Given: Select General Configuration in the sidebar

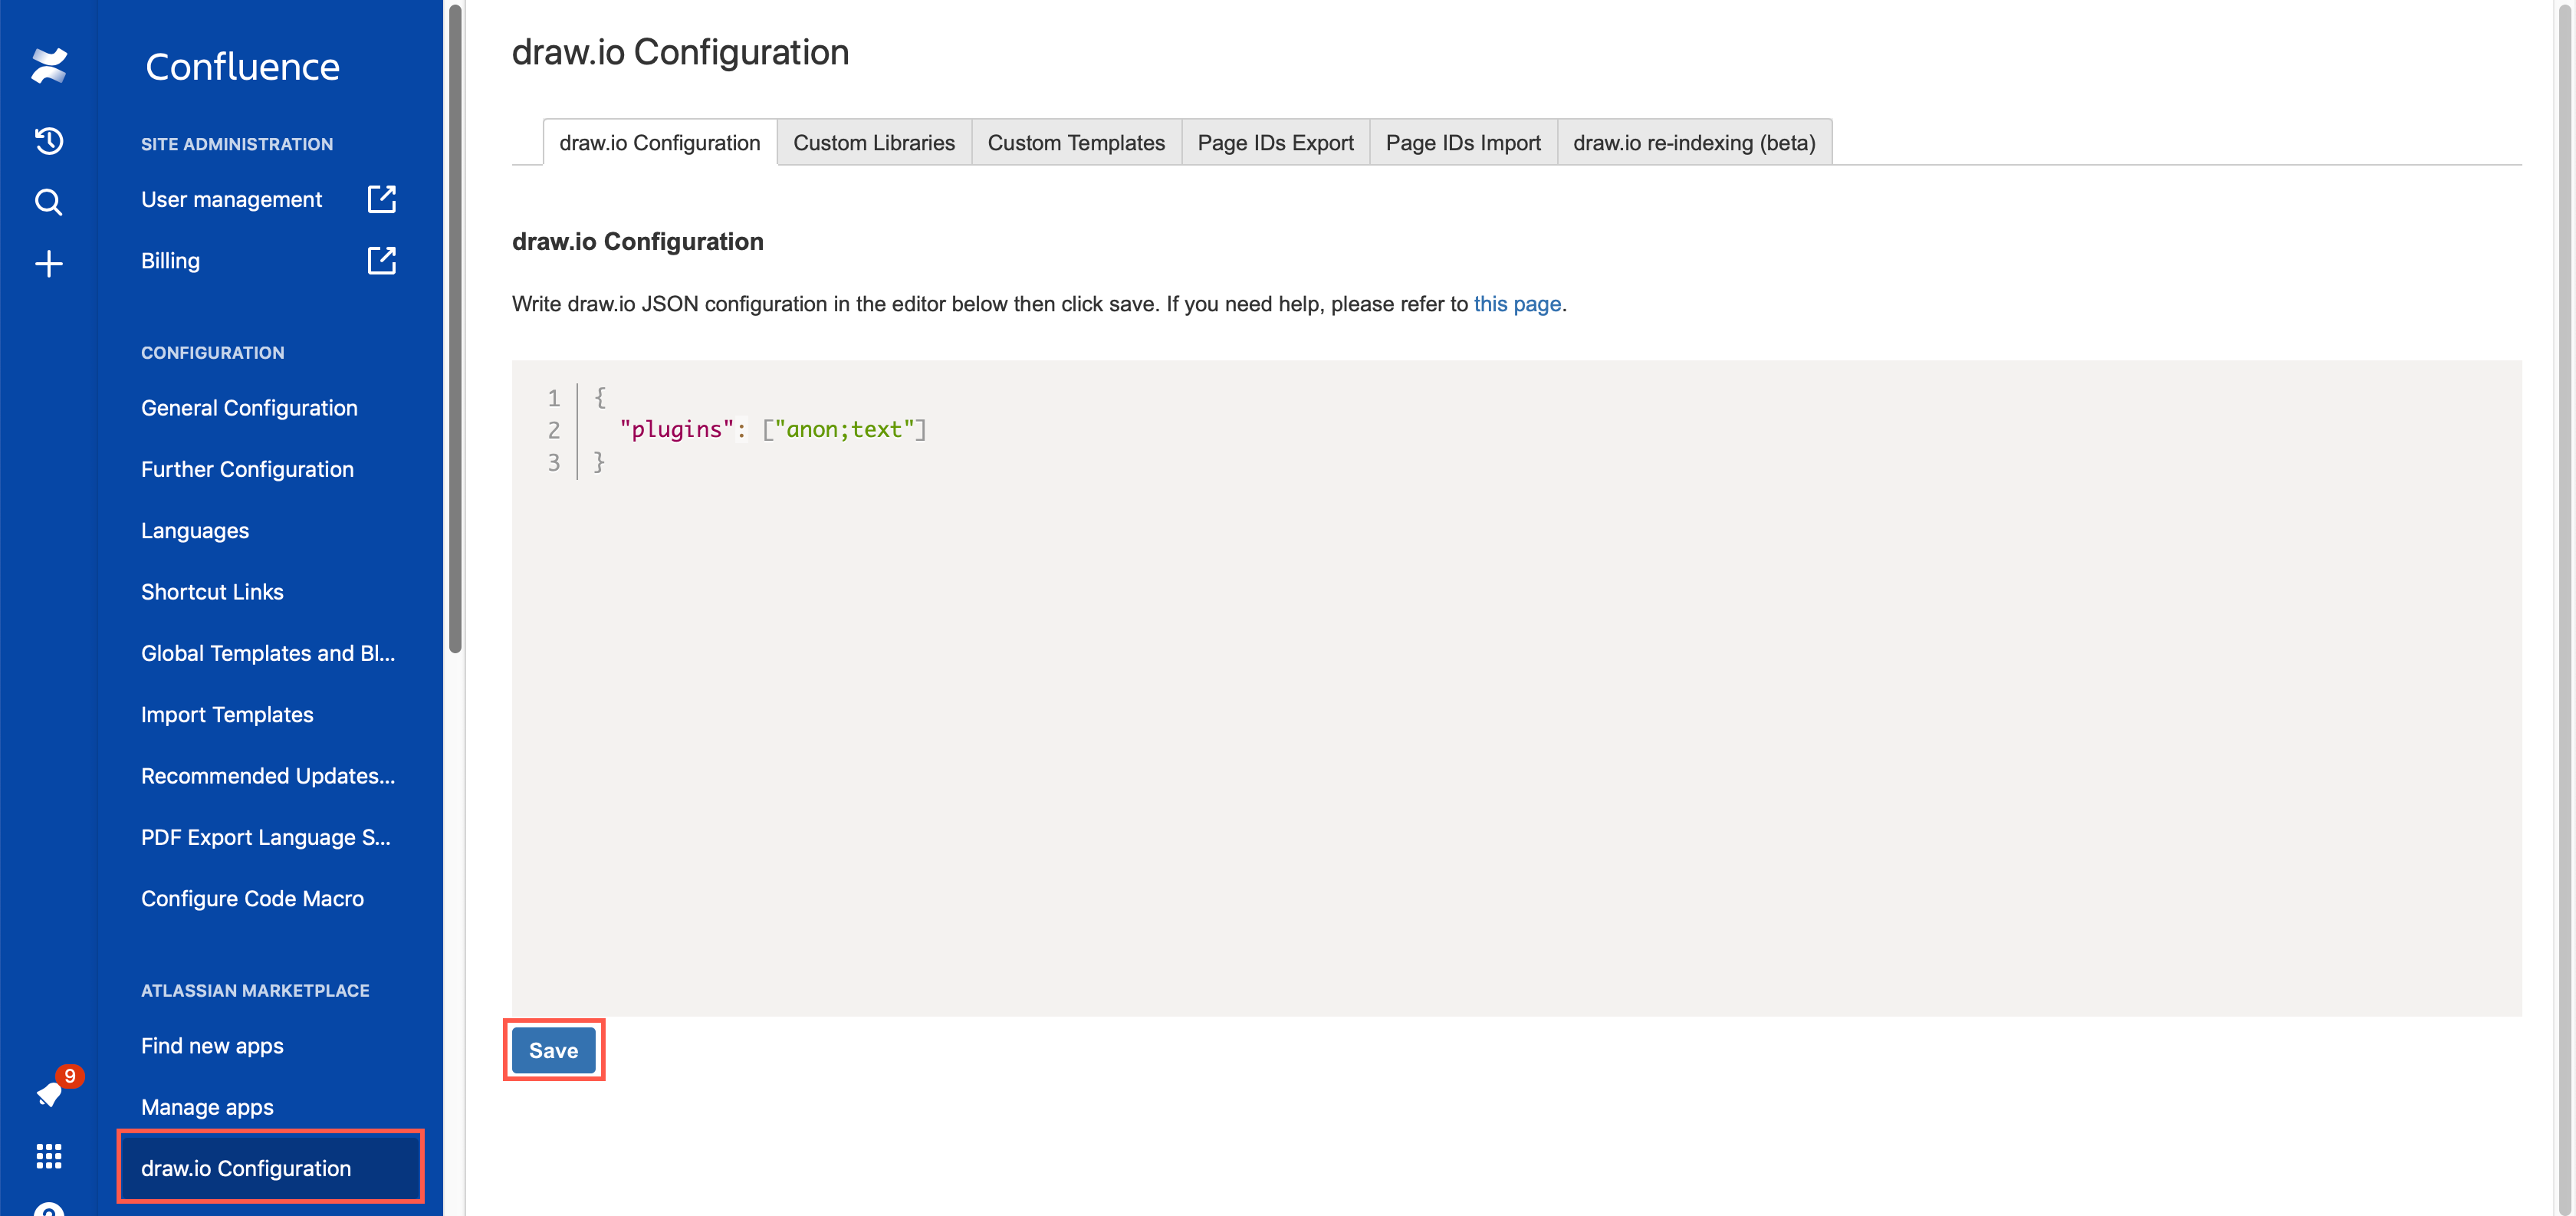Looking at the screenshot, I should click(249, 407).
